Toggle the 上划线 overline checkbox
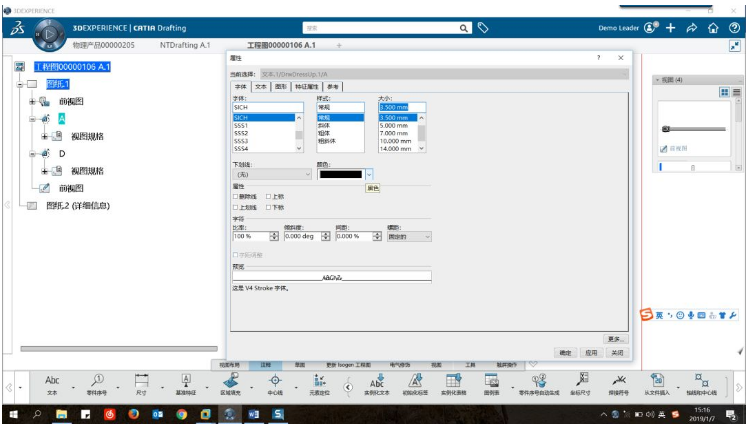This screenshot has width=749, height=429. tap(235, 207)
